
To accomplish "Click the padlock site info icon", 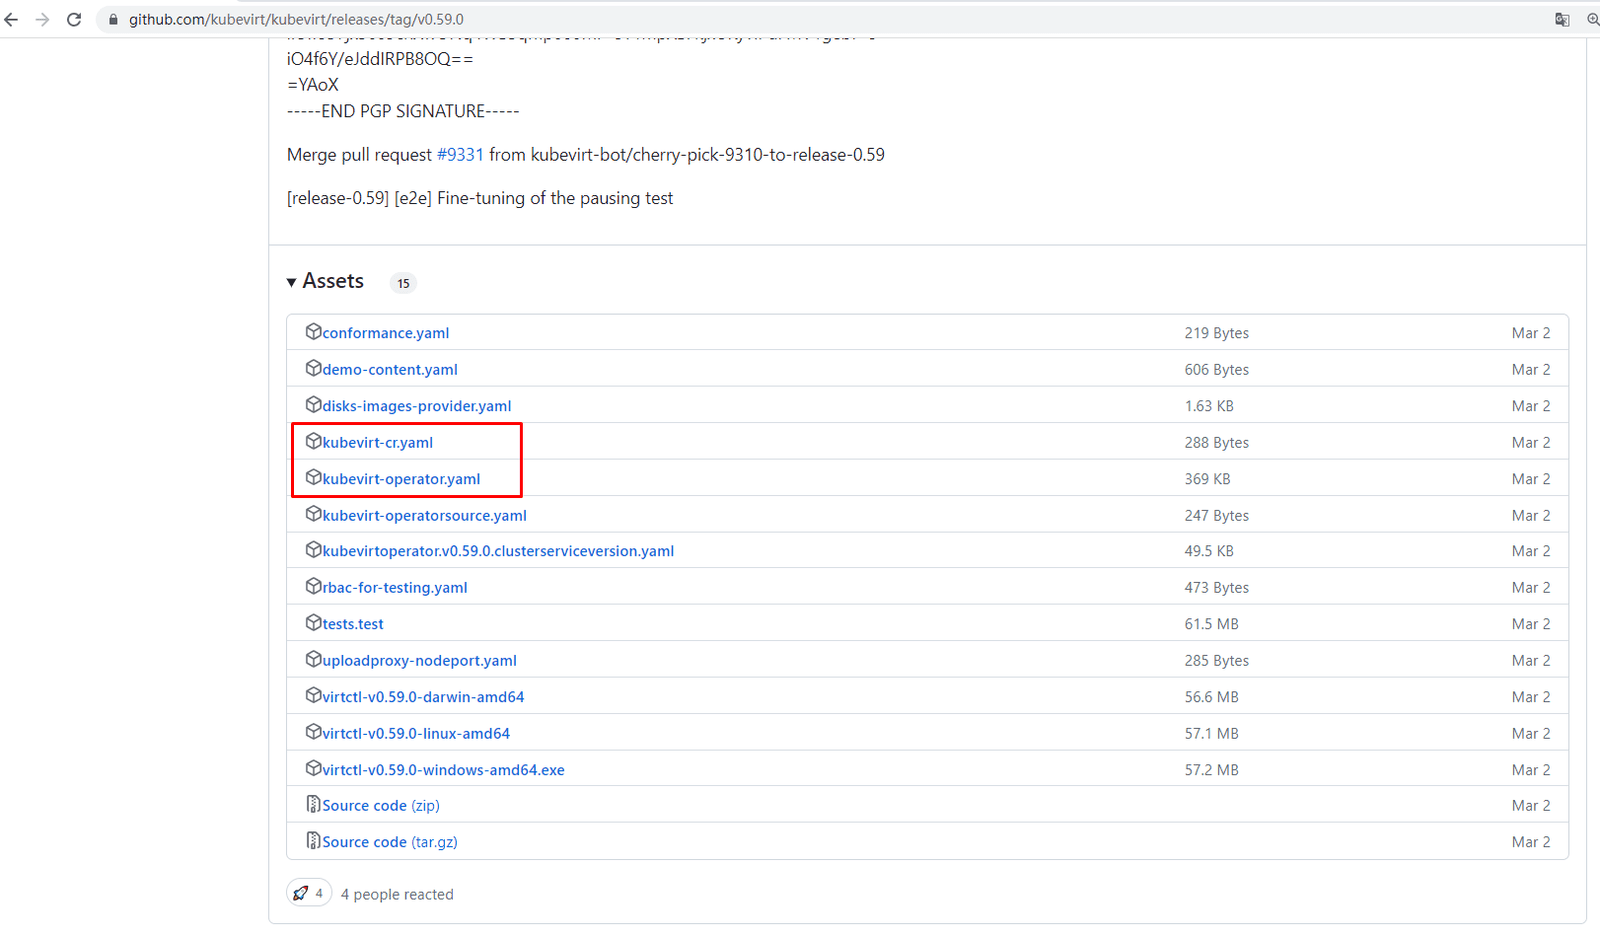I will point(113,19).
